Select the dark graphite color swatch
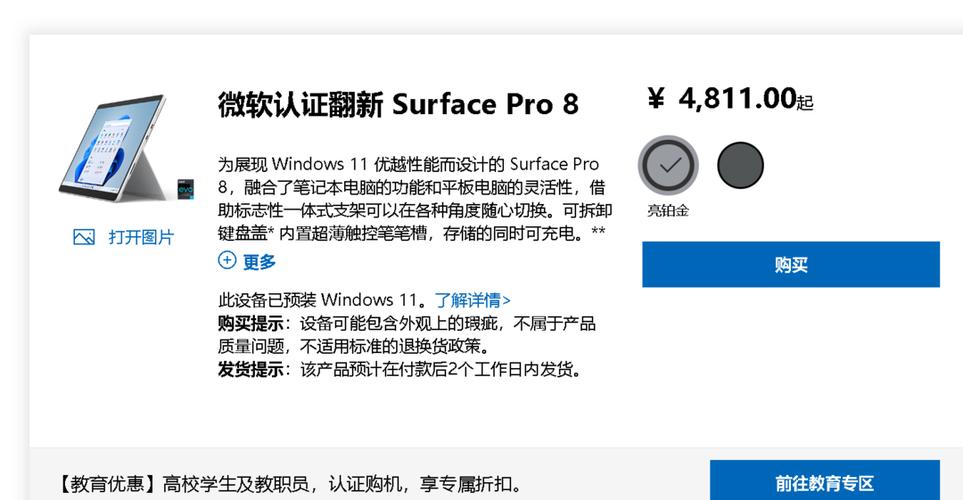This screenshot has height=500, width=963. pyautogui.click(x=740, y=165)
